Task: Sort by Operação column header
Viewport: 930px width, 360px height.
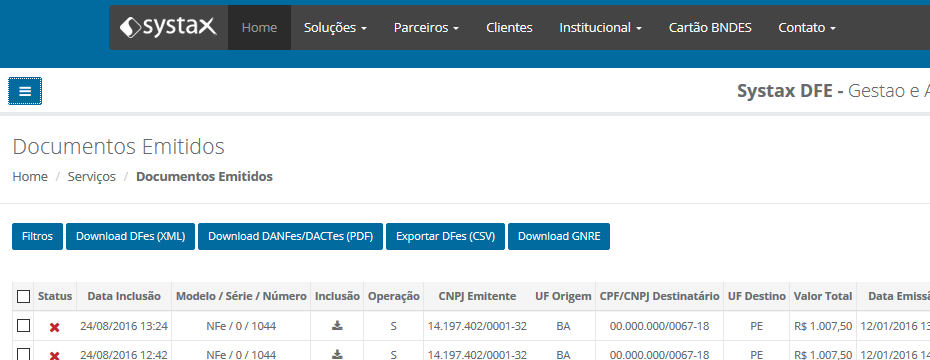Action: point(394,296)
